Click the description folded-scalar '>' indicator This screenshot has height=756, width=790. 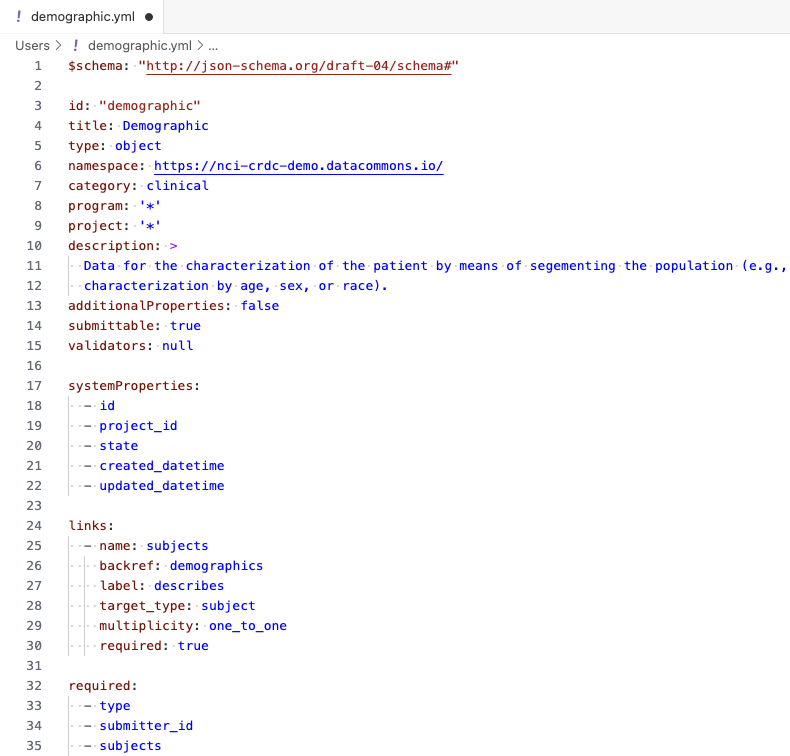click(174, 246)
